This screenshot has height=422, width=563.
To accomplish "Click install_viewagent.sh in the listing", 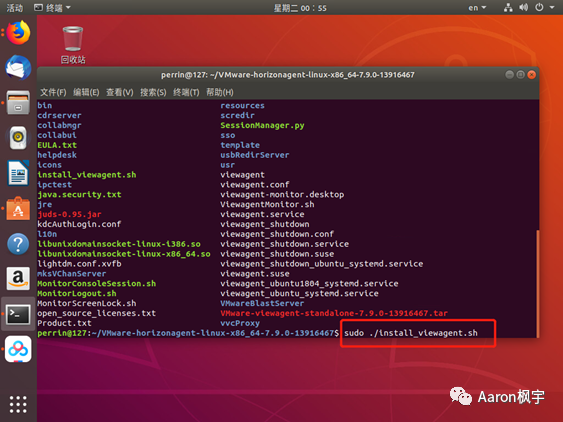I will [87, 175].
